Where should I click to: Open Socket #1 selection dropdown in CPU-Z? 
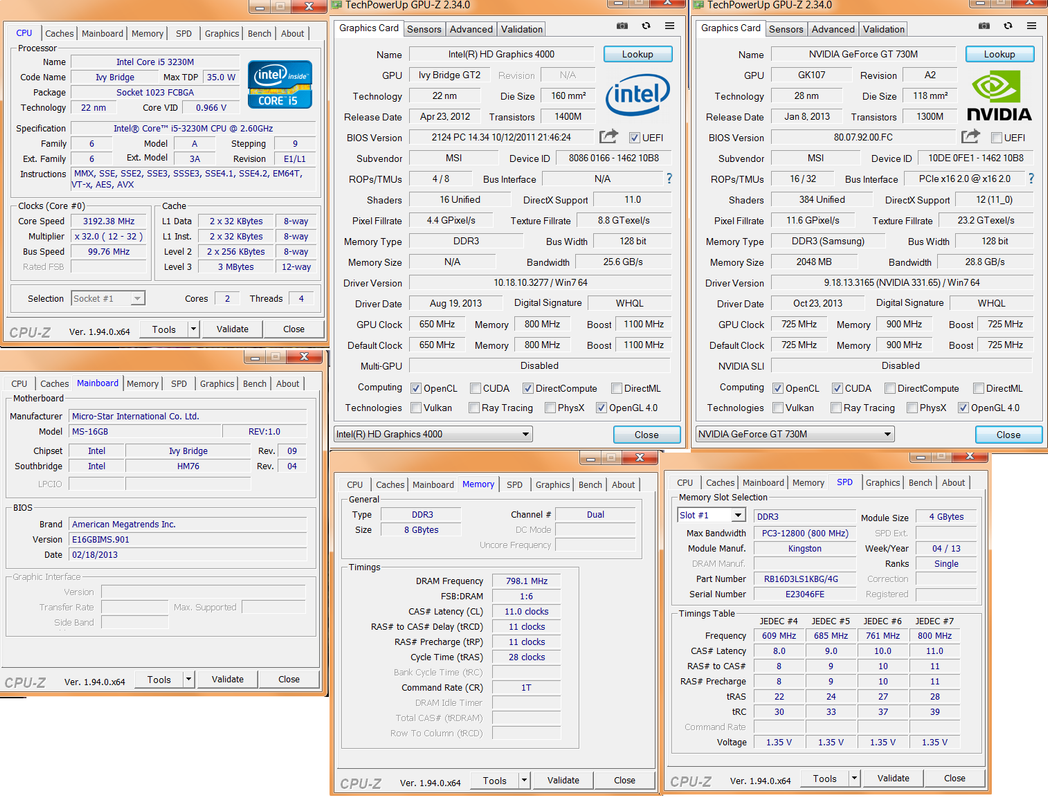click(x=108, y=299)
